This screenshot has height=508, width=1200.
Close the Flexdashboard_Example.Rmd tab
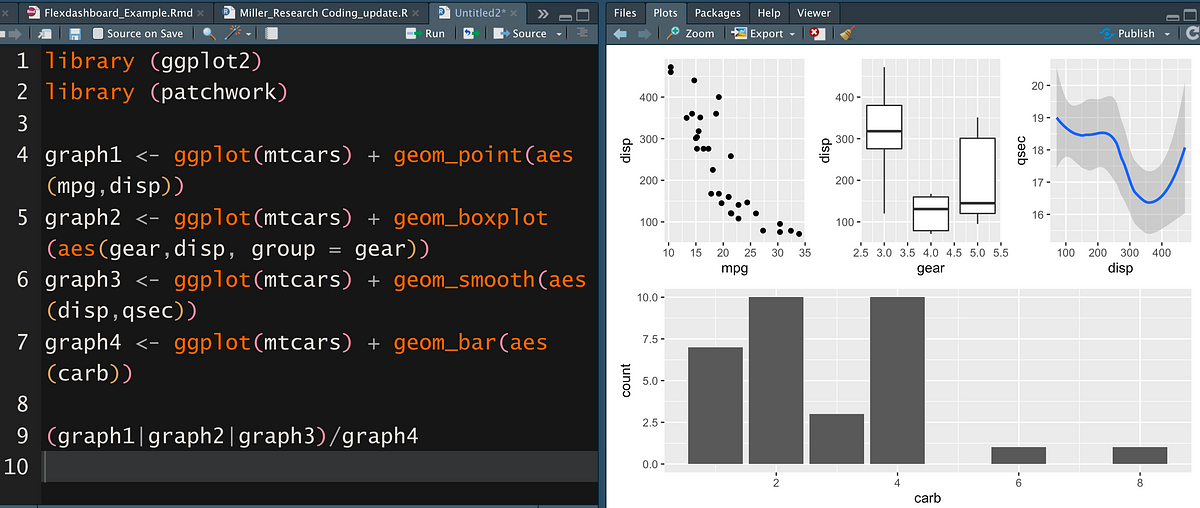[202, 14]
